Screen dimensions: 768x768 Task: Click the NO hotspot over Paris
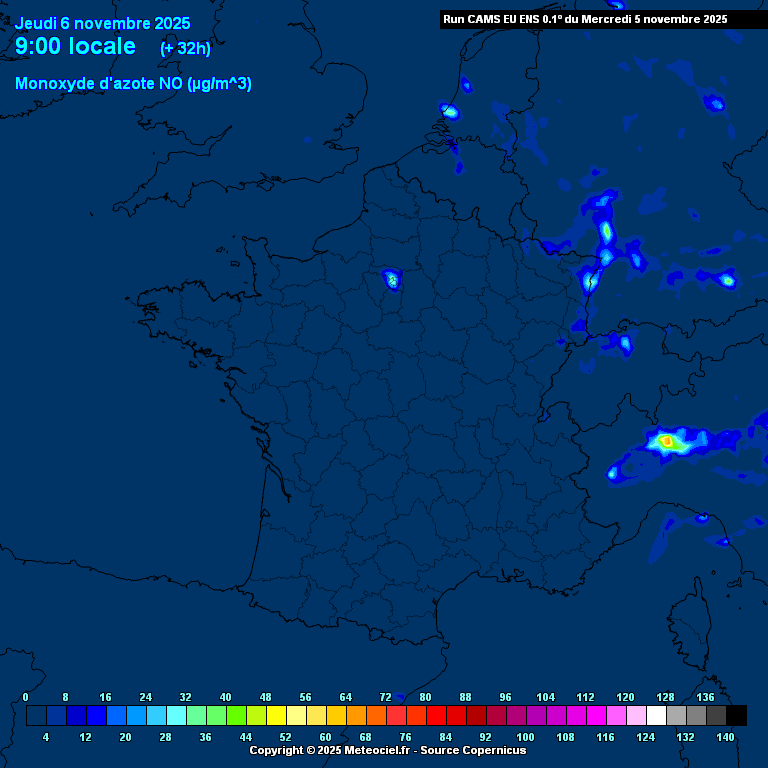(x=392, y=279)
